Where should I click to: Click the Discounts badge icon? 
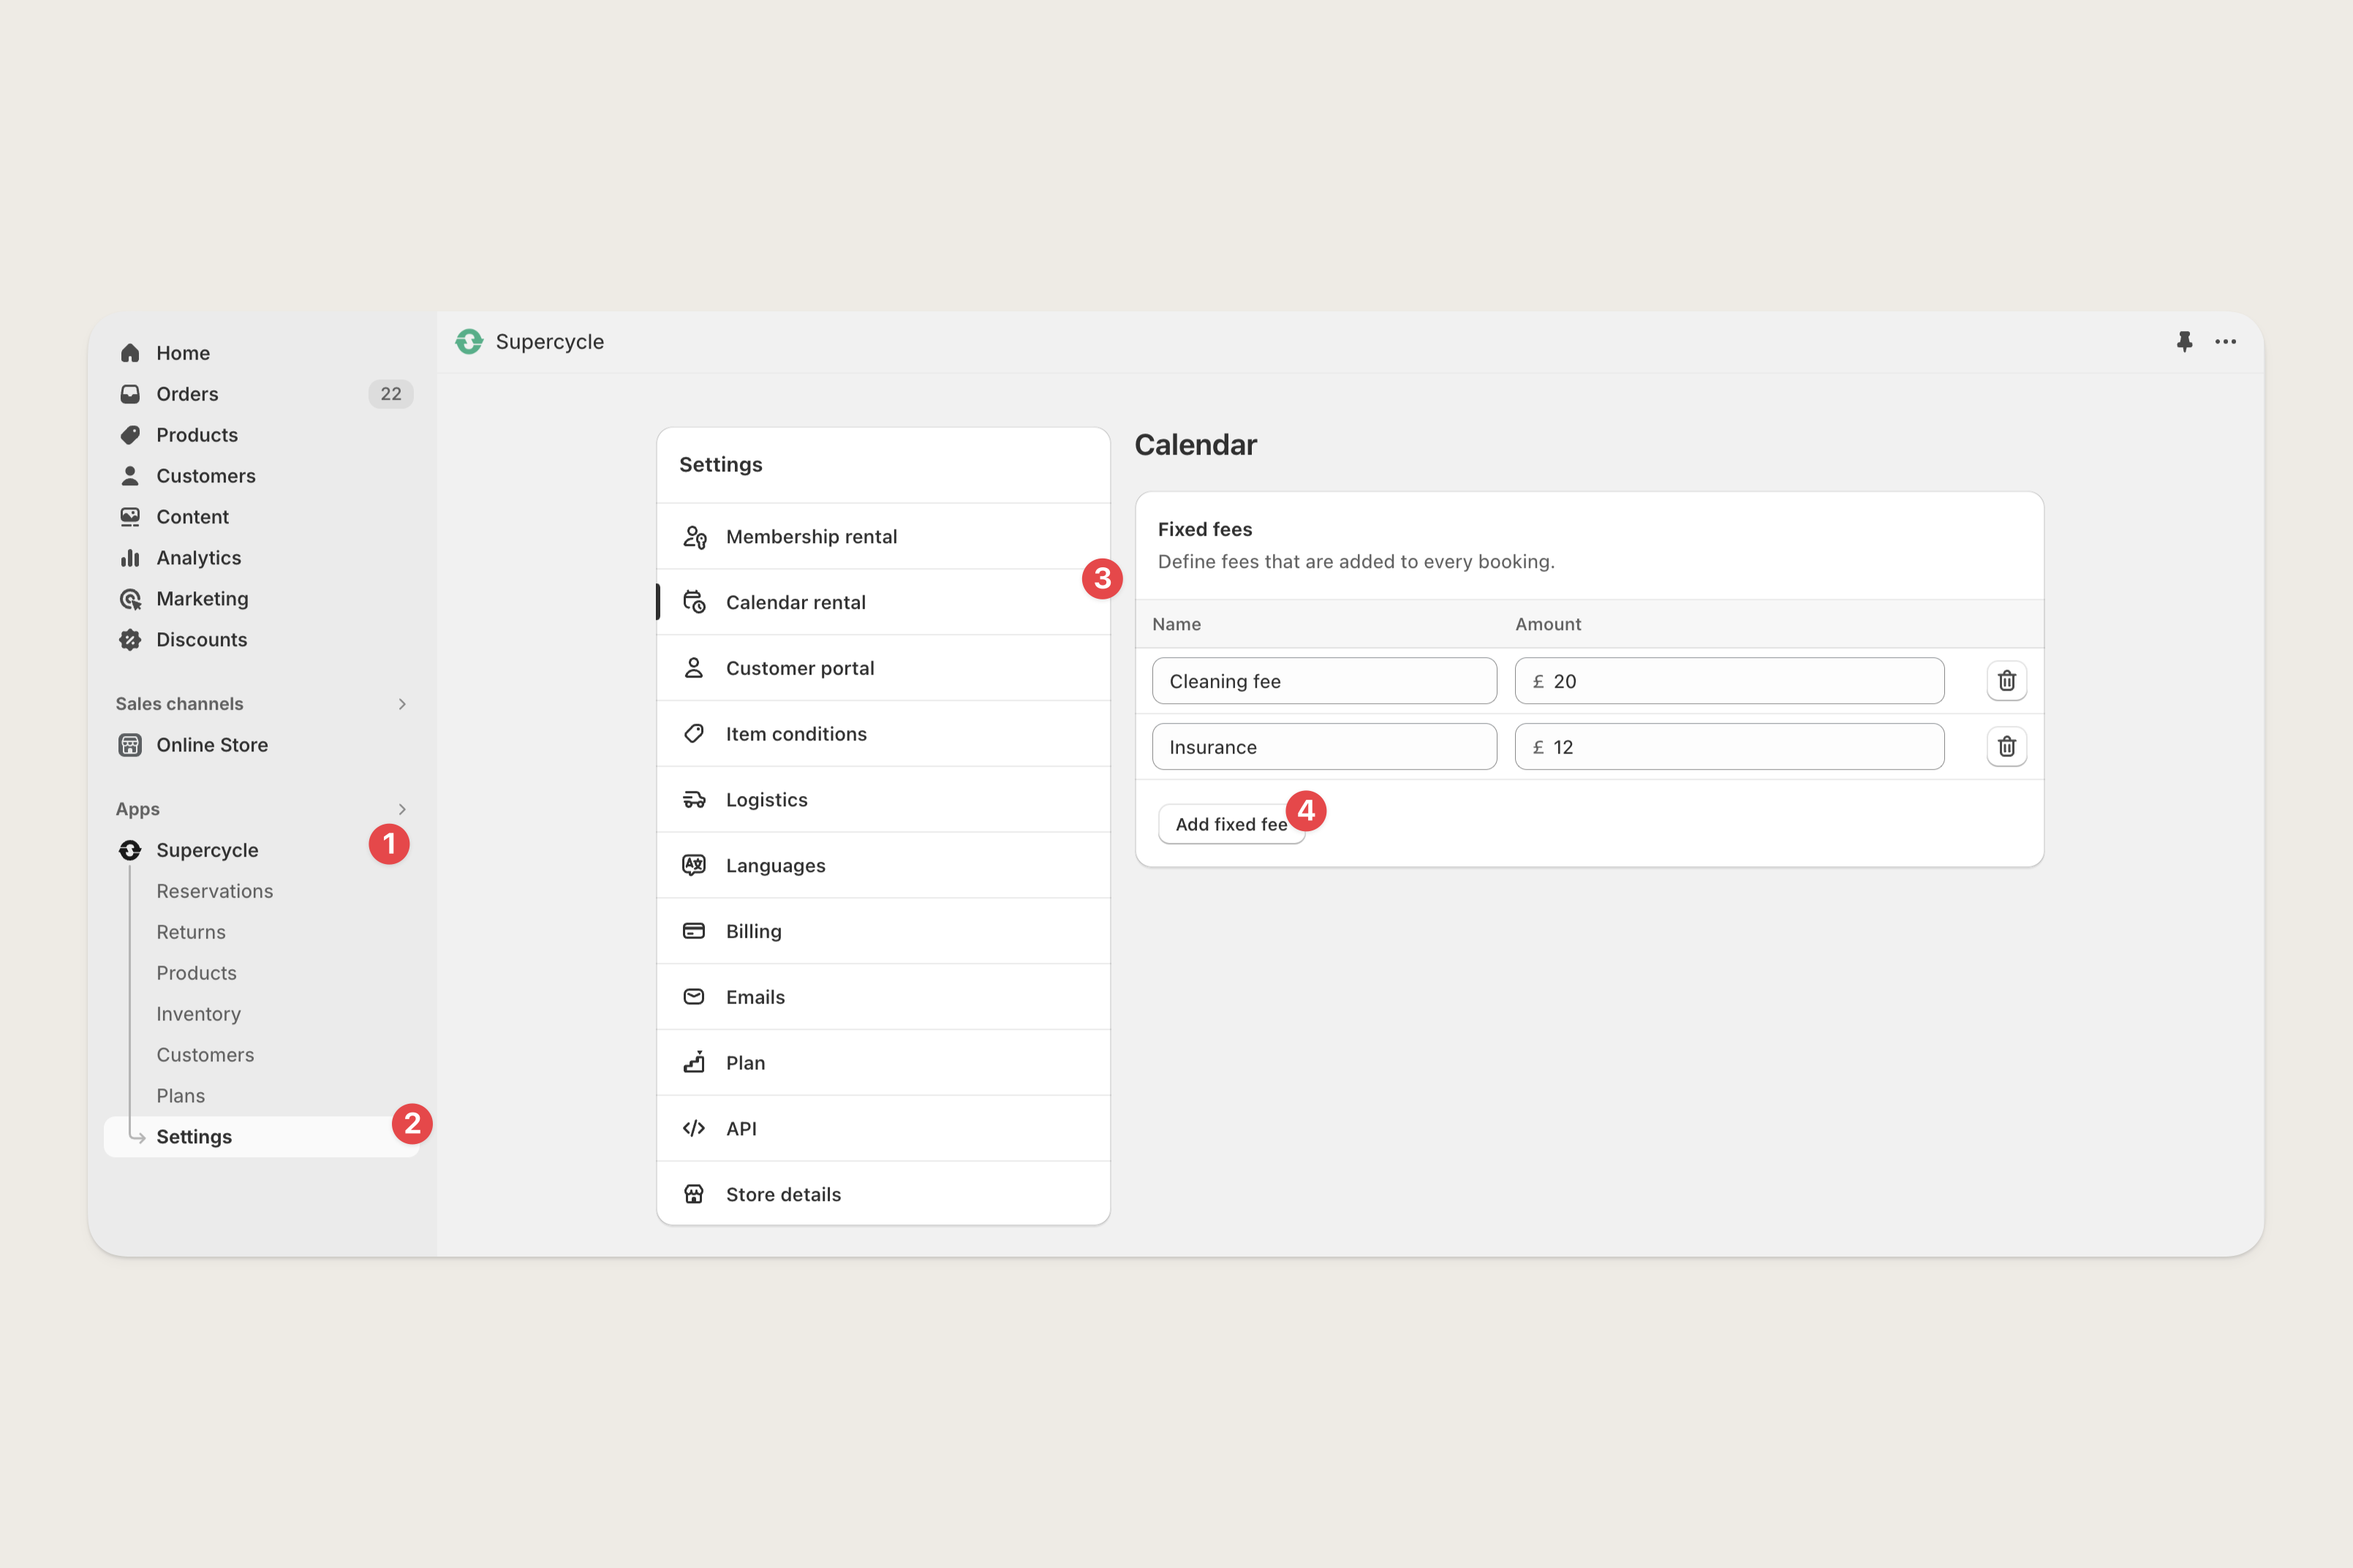[x=130, y=640]
